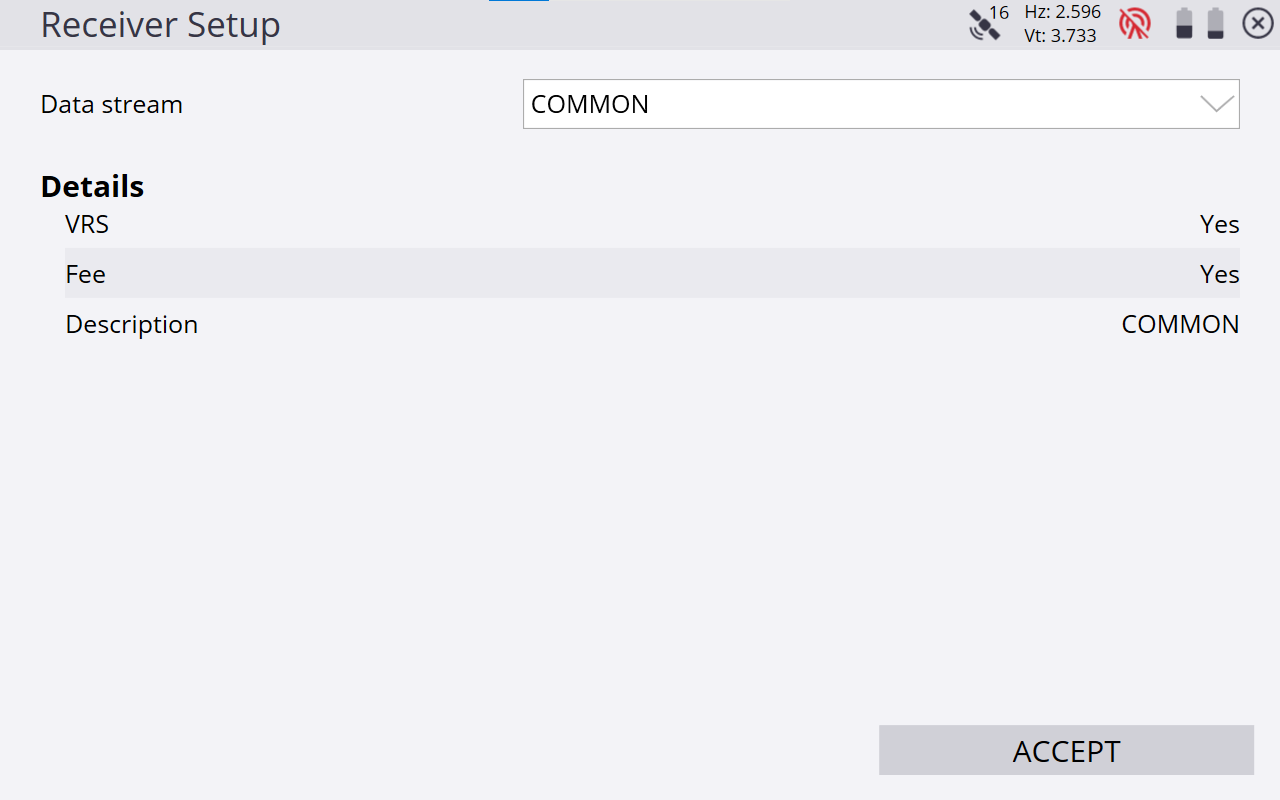Select the VRS detail row label
The image size is (1280, 800).
(x=87, y=224)
